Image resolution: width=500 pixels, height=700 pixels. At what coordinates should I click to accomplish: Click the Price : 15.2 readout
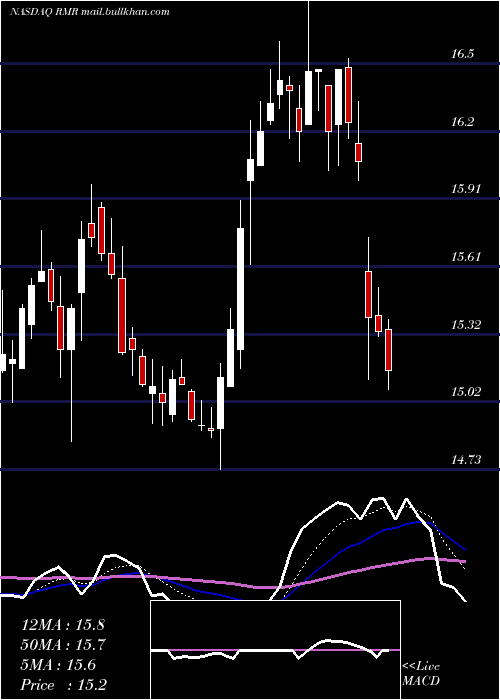pos(64,685)
